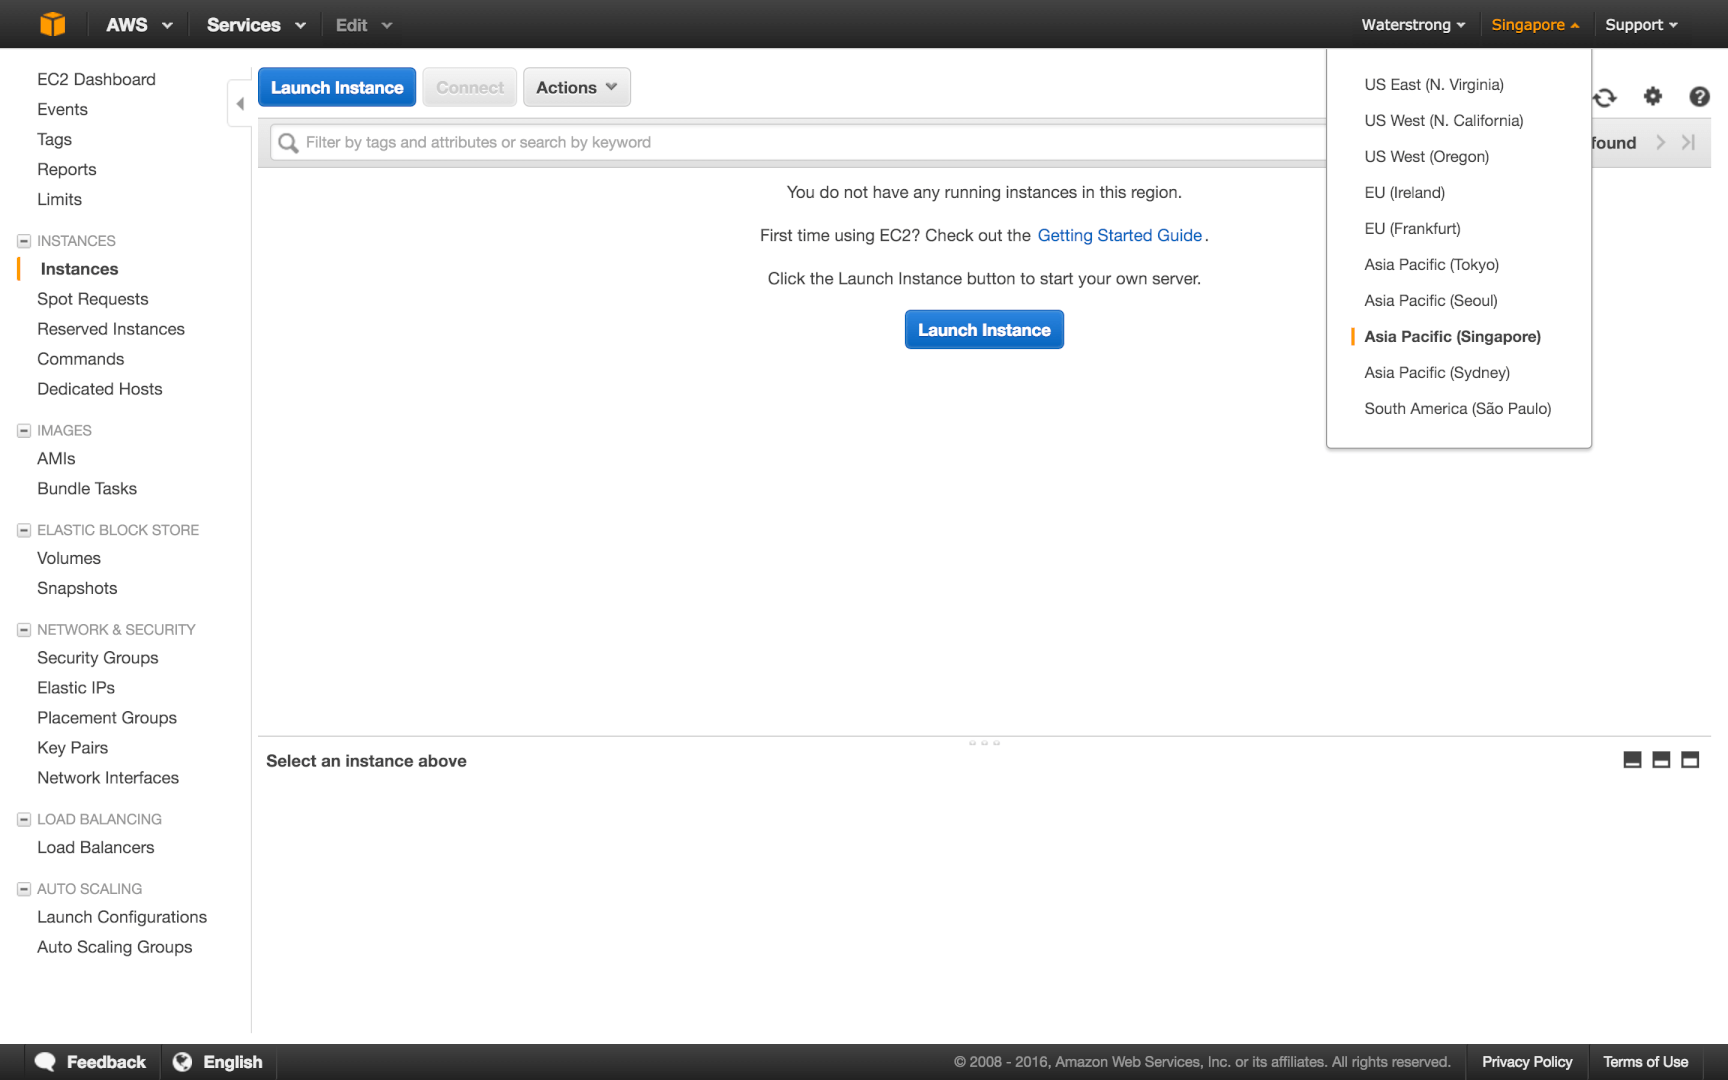The image size is (1728, 1080).
Task: Open EC2 Dashboard in sidebar
Action: tap(96, 79)
